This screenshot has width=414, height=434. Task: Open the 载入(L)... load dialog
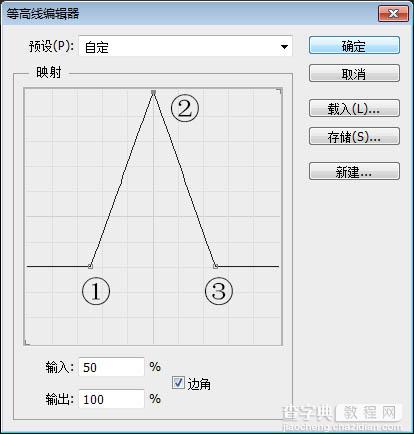(x=354, y=108)
